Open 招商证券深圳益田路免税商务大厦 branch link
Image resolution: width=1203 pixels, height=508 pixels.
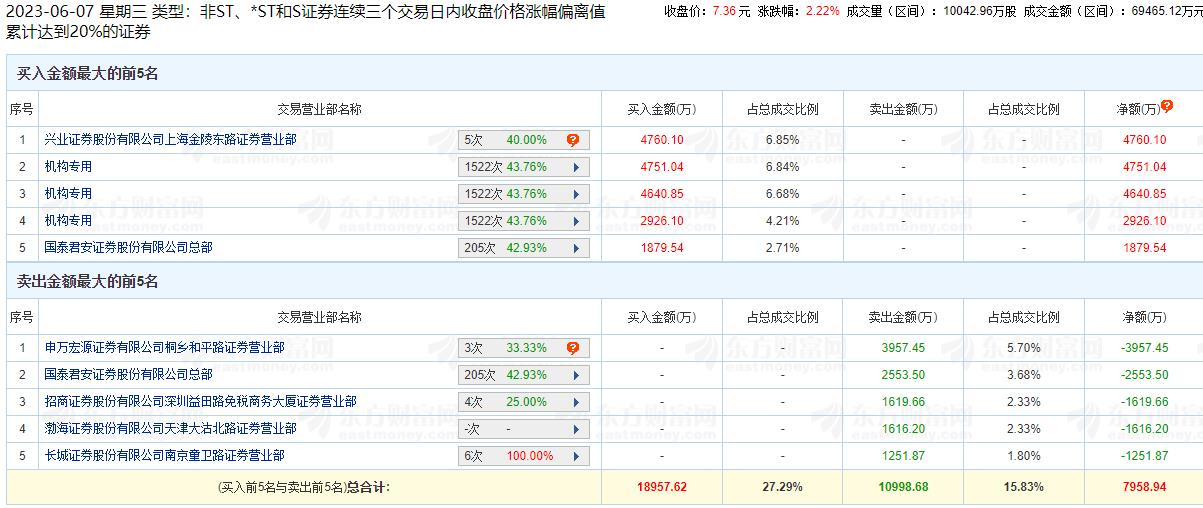(x=201, y=402)
